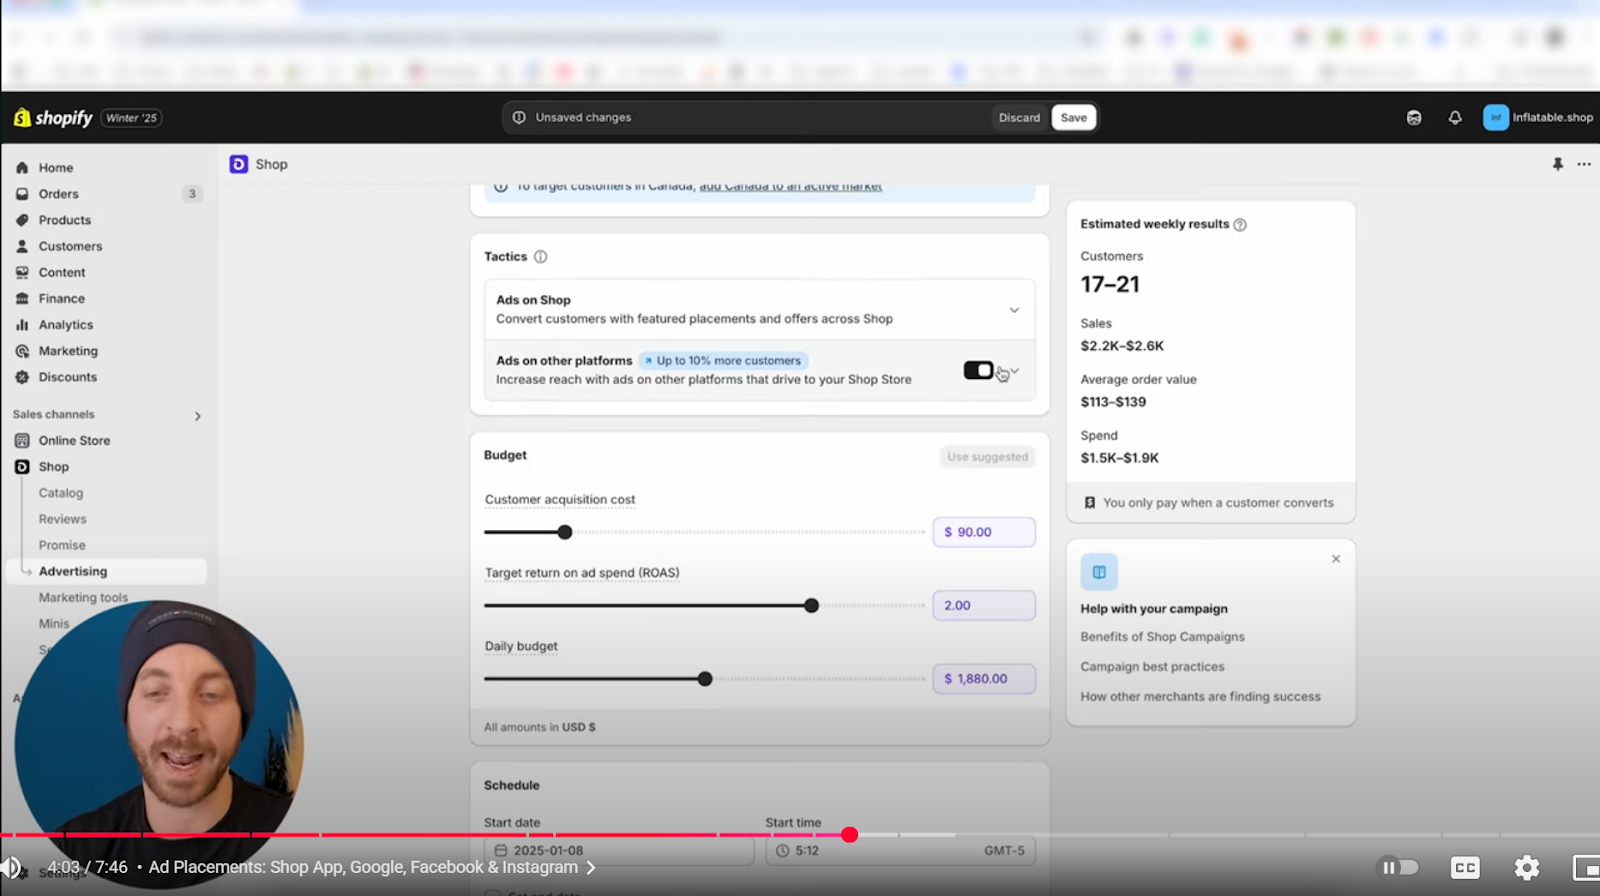Click the Estimated weekly results help icon

click(x=1240, y=225)
